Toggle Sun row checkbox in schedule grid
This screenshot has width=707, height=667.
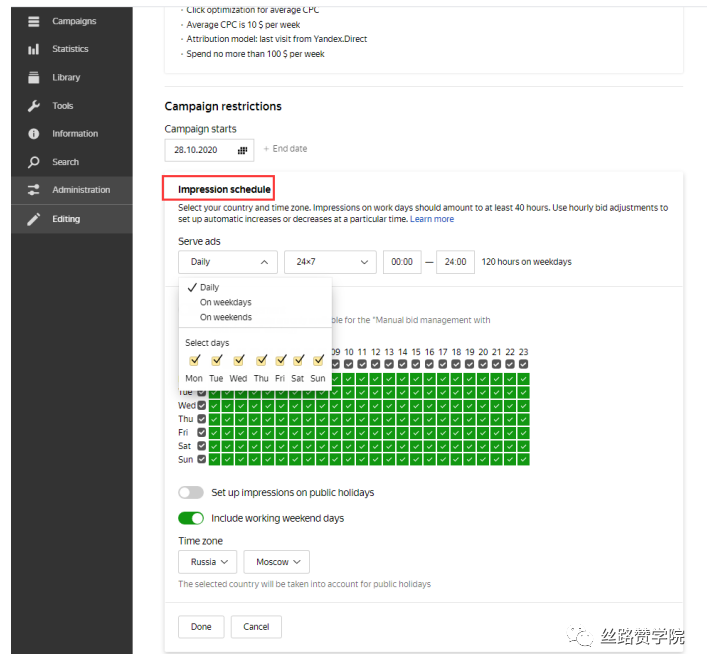[202, 460]
